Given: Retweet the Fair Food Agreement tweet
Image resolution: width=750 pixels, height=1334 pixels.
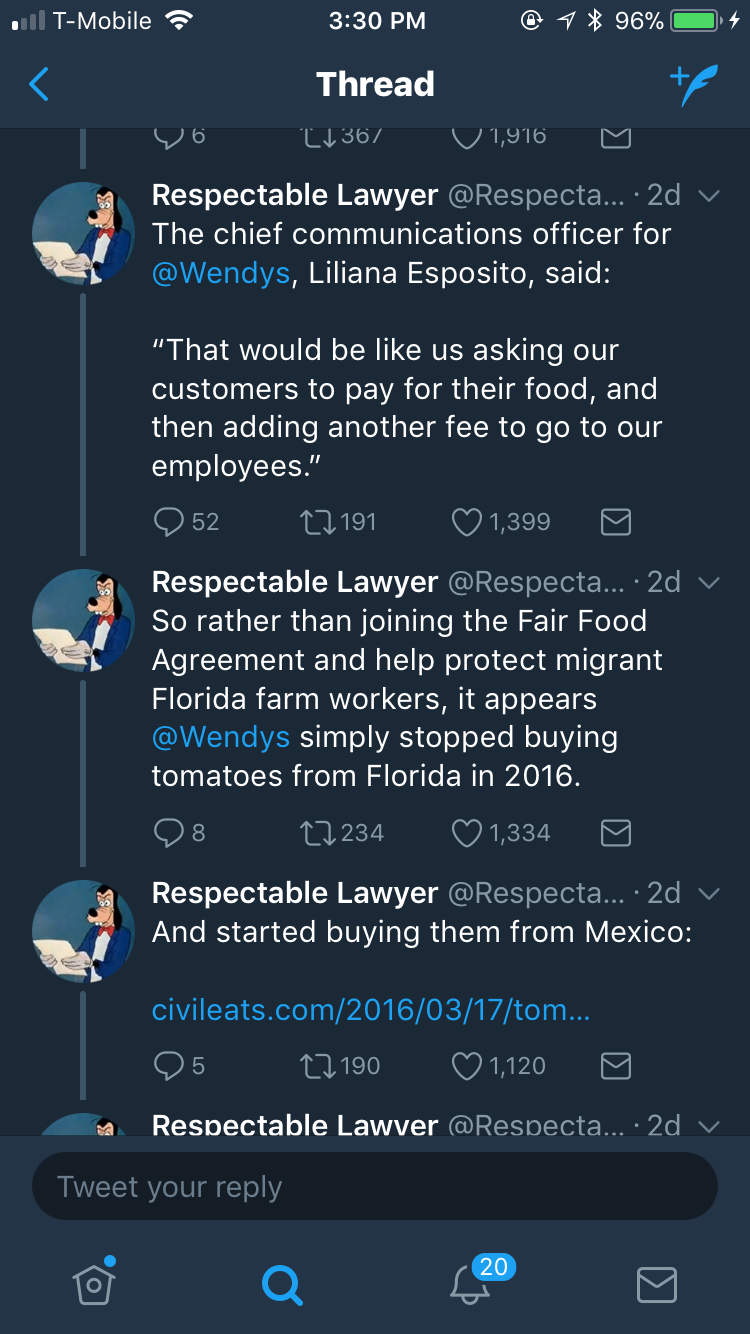Looking at the screenshot, I should (x=316, y=832).
